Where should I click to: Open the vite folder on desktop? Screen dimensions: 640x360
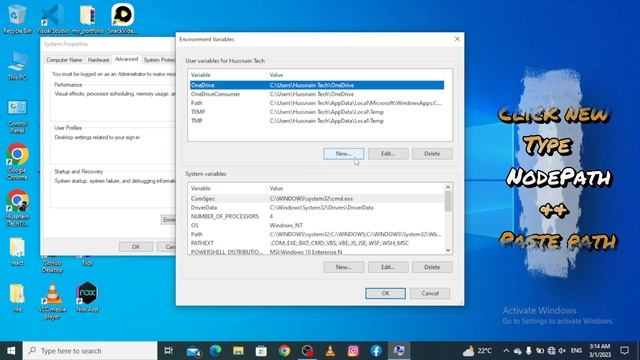(x=17, y=298)
